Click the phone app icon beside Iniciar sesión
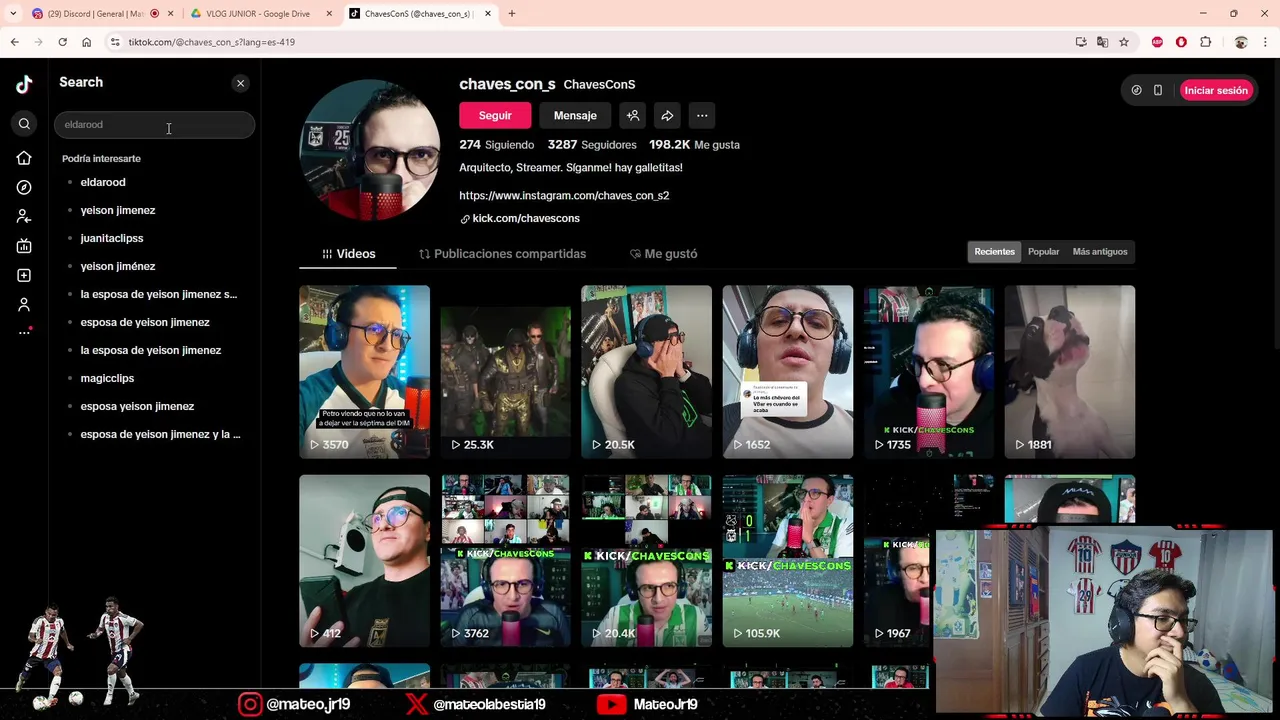Screen dimensions: 1280x720 (1158, 90)
